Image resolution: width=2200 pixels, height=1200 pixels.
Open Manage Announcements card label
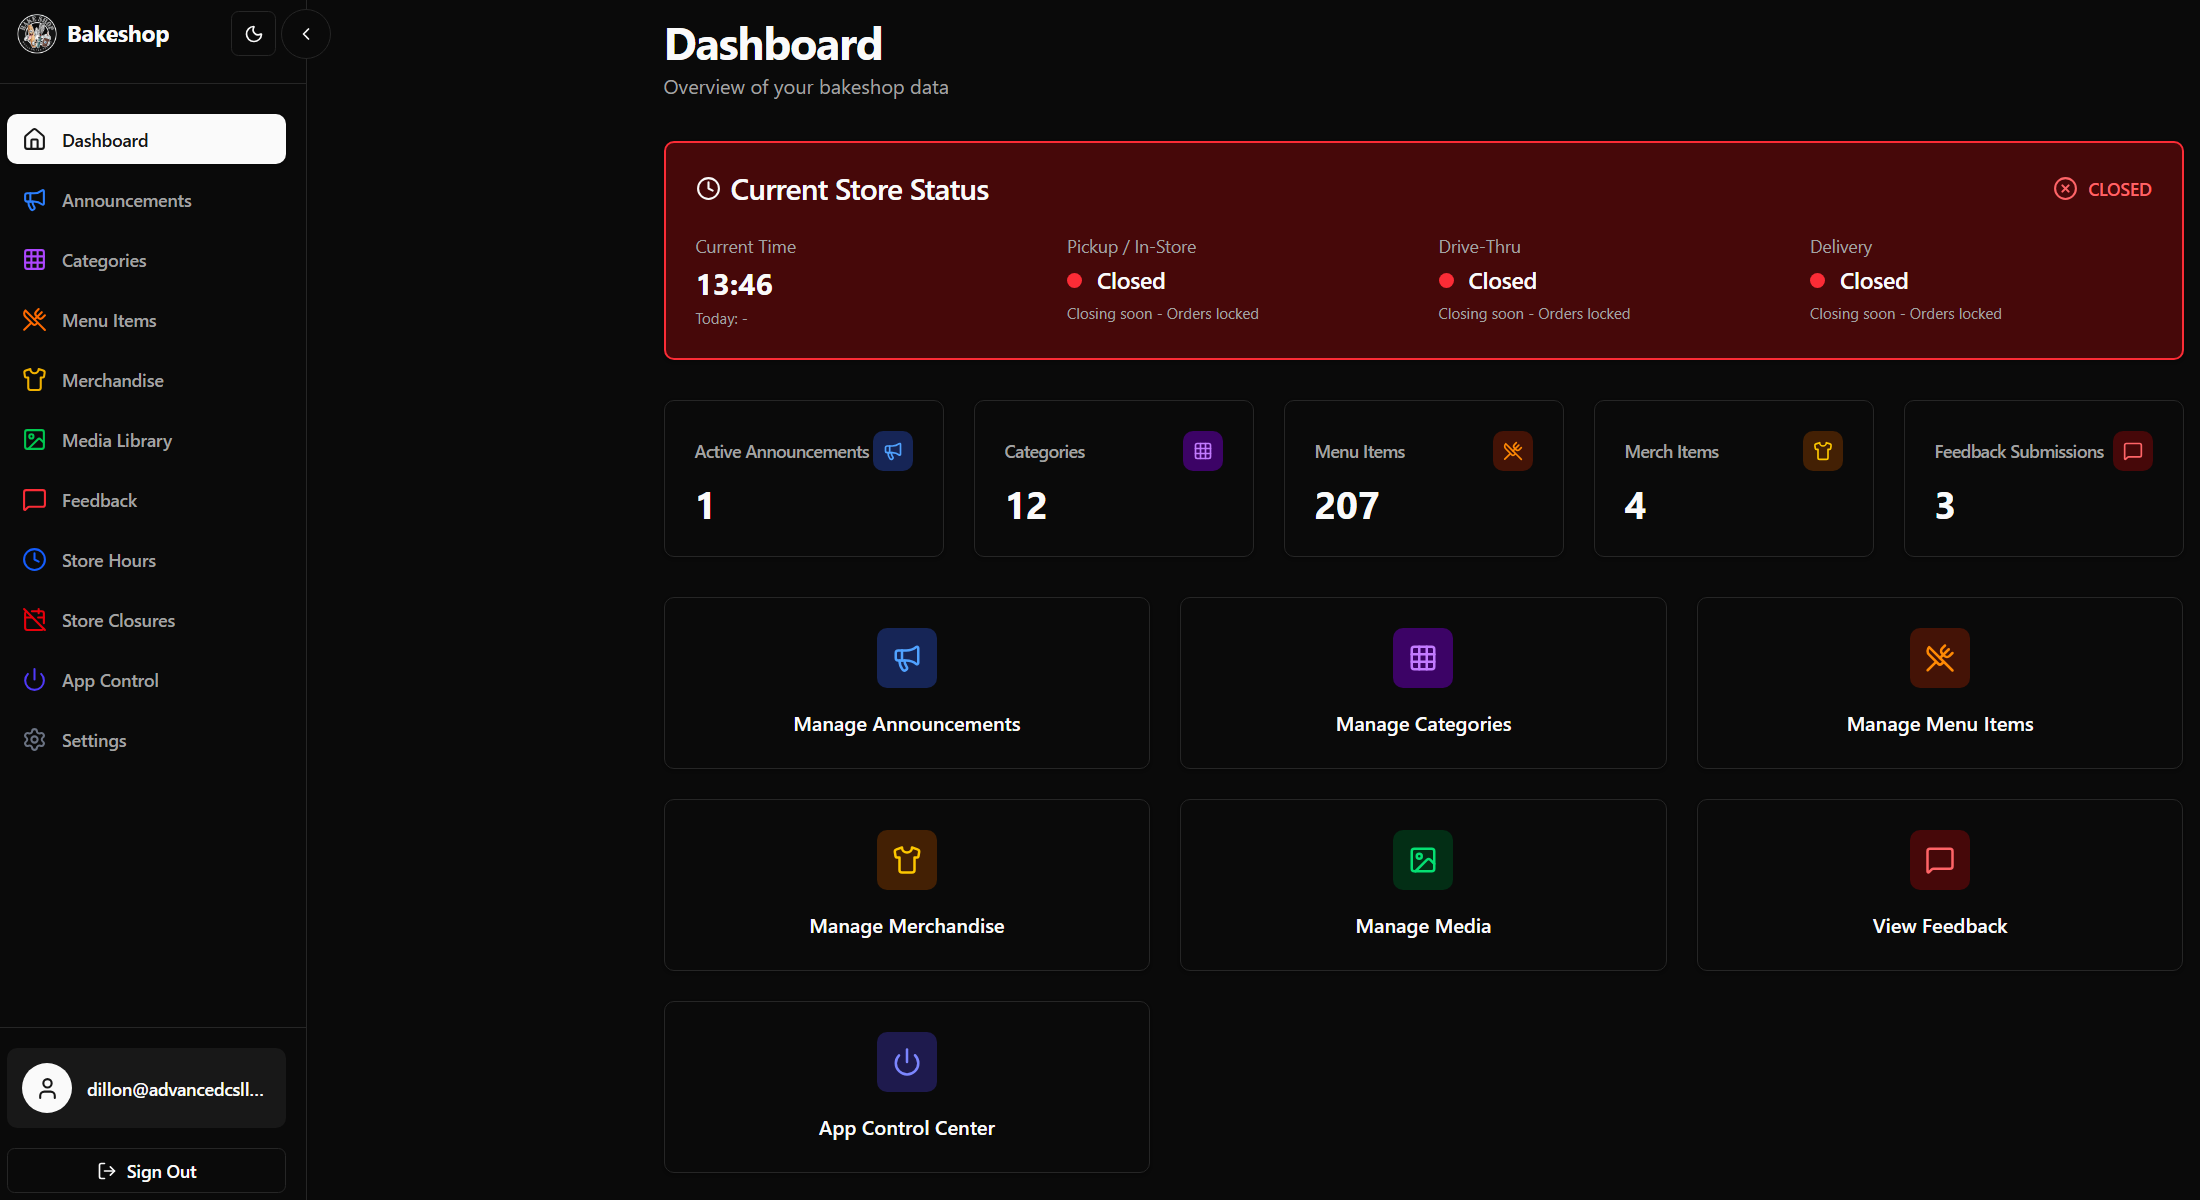(907, 724)
